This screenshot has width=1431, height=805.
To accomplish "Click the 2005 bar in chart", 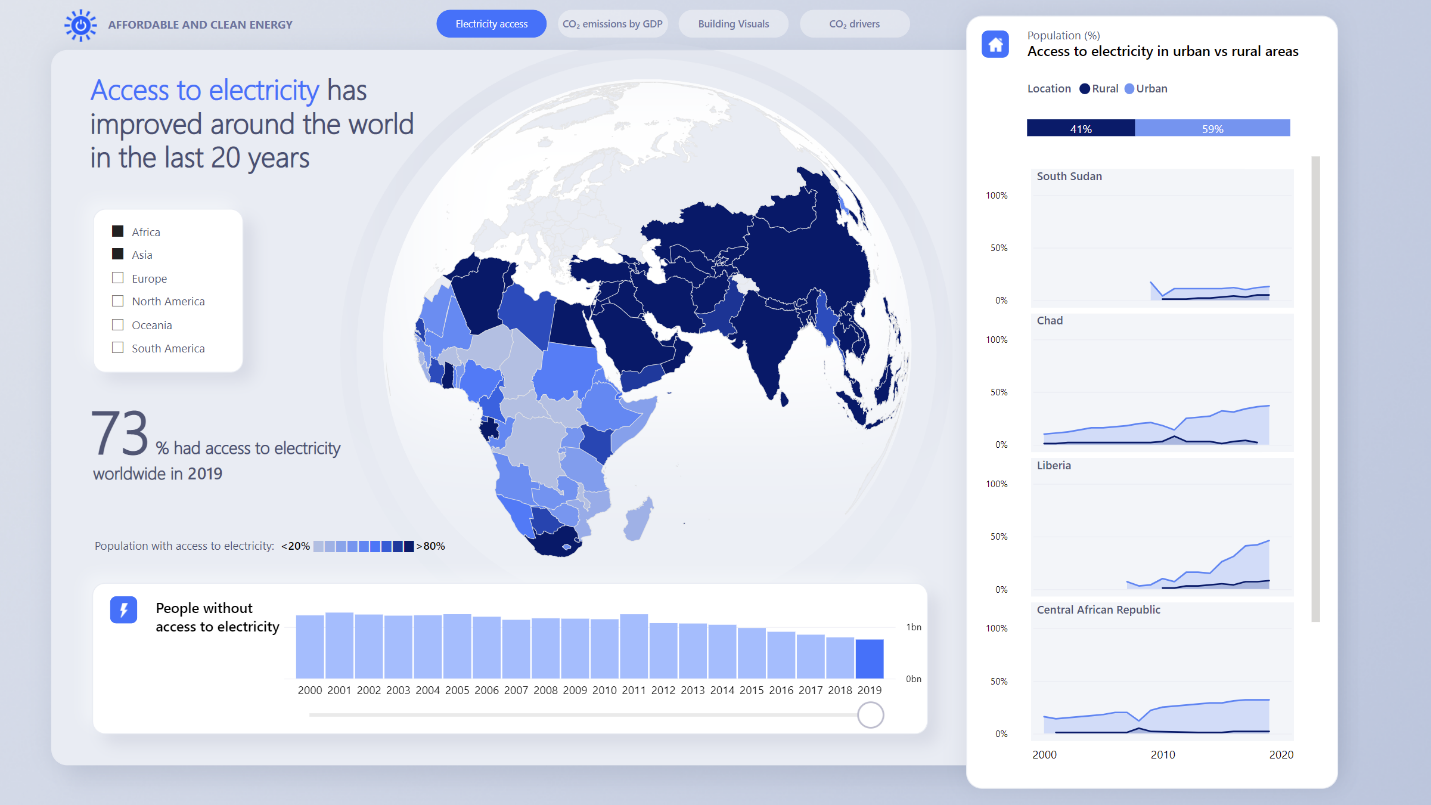I will 457,646.
